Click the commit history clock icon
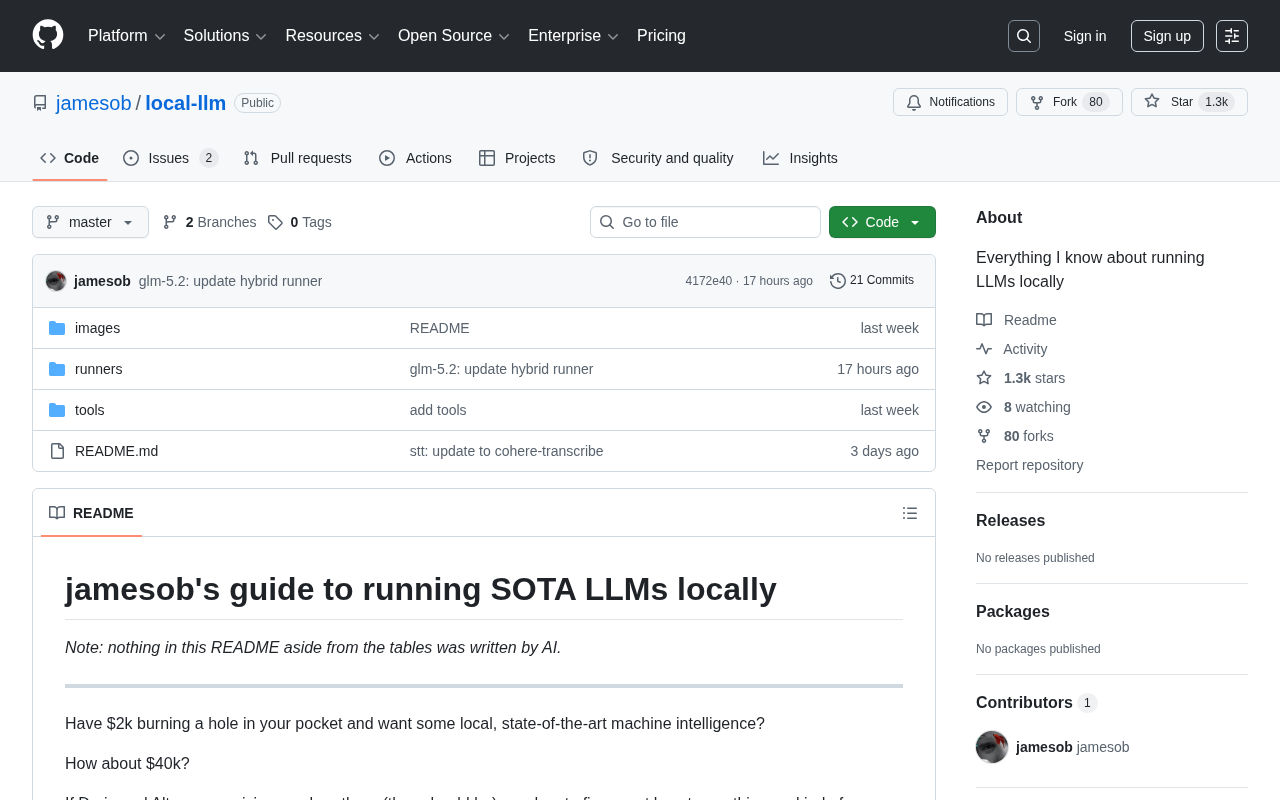Viewport: 1280px width, 800px height. coord(838,281)
